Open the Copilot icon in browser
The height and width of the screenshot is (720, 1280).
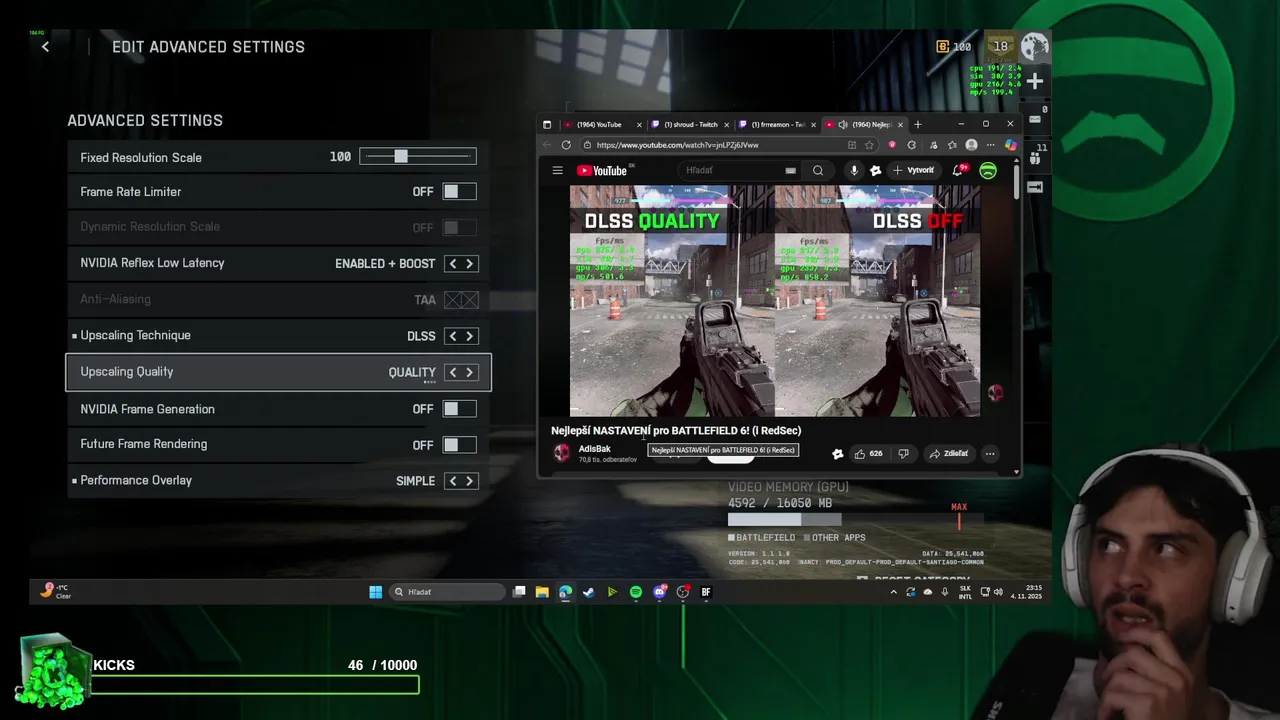click(x=1010, y=145)
